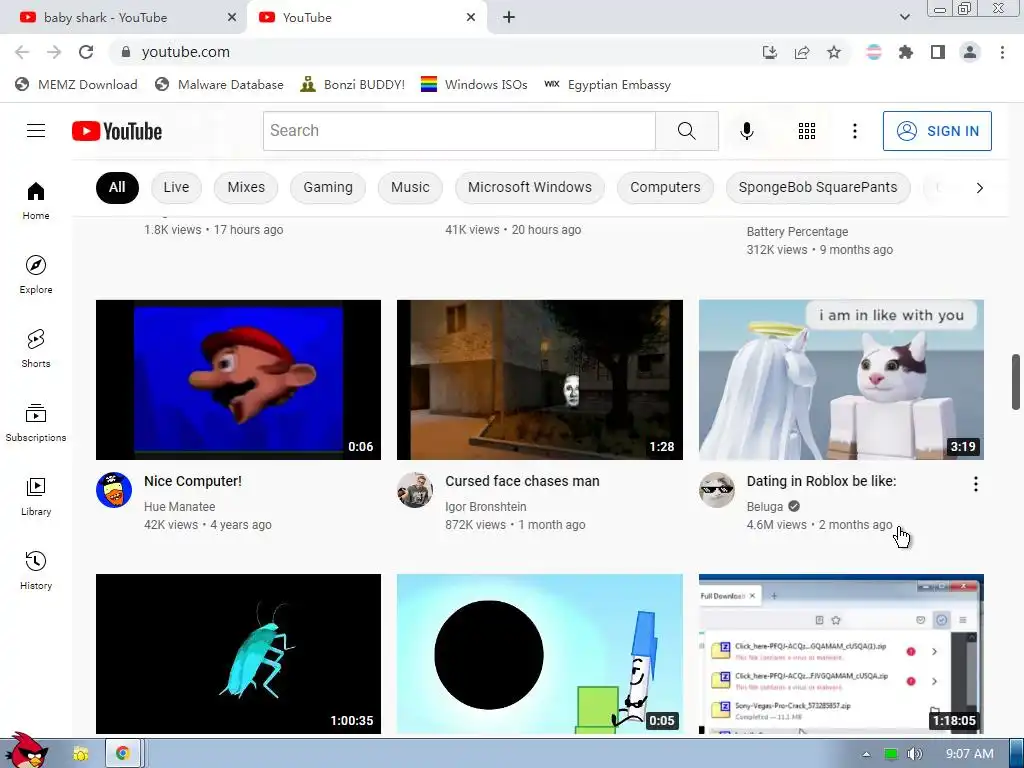
Task: Select the Gaming filter chip
Action: (328, 187)
